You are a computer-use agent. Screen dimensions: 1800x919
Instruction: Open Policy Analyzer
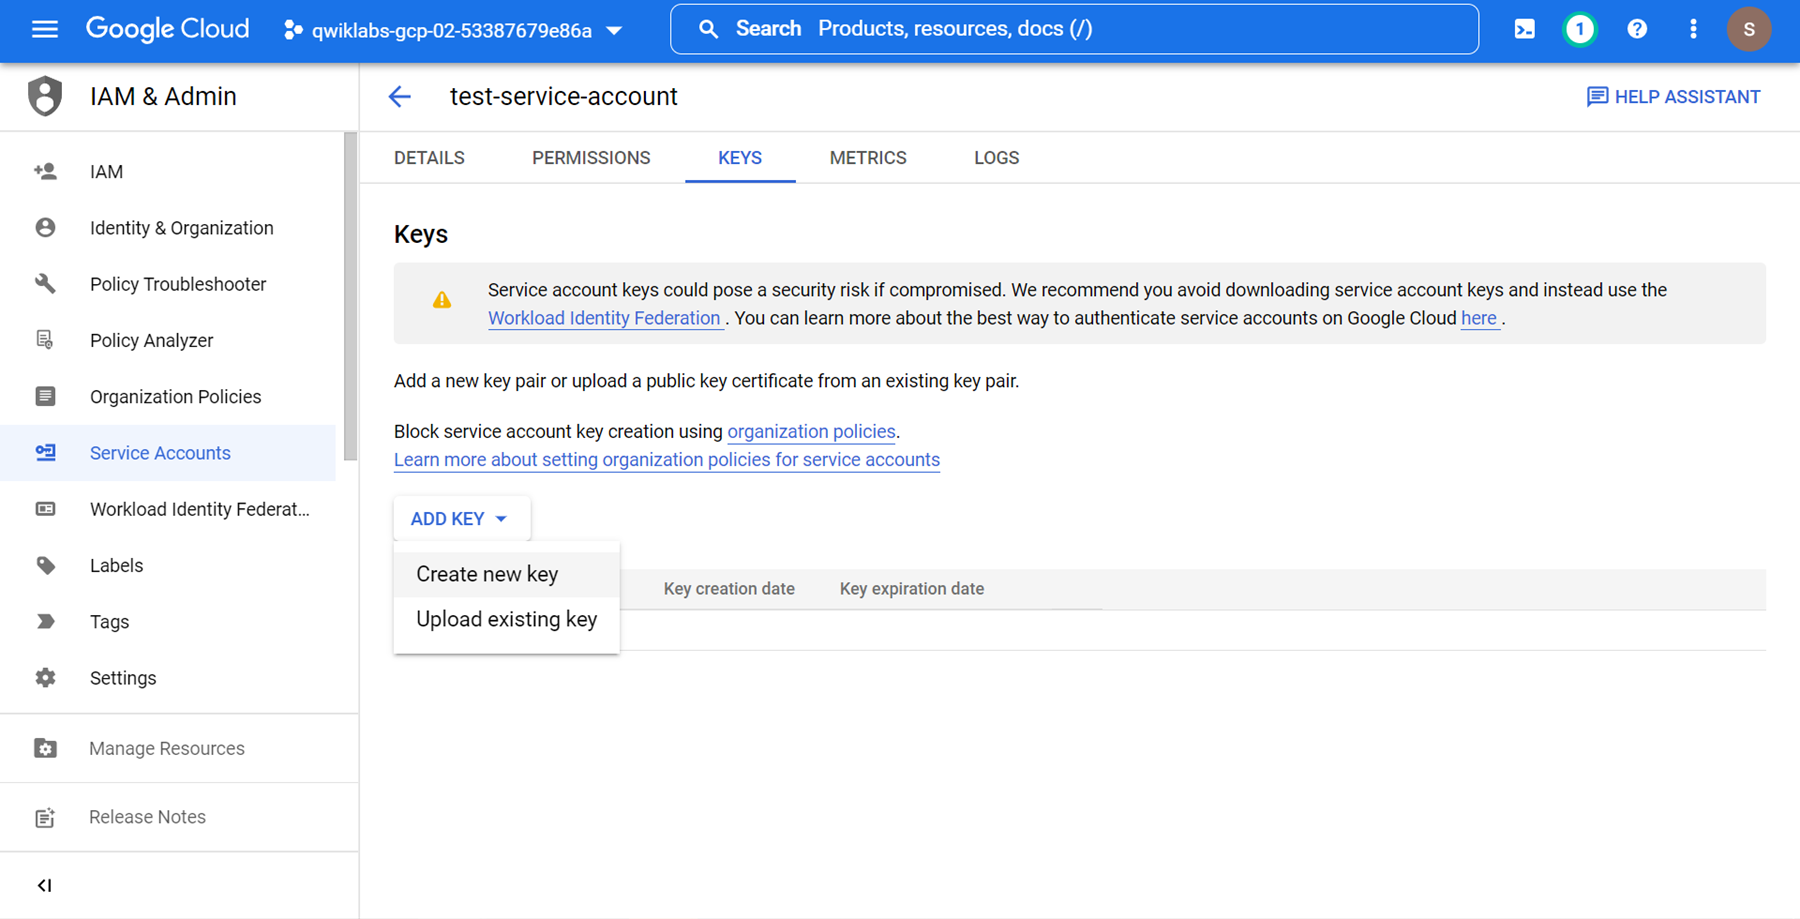[168, 340]
